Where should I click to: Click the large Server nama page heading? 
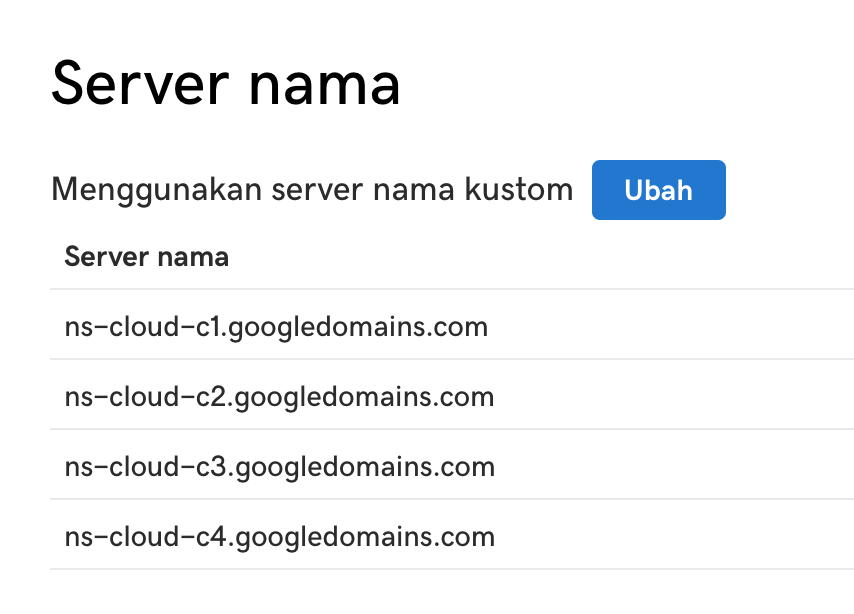[x=226, y=84]
